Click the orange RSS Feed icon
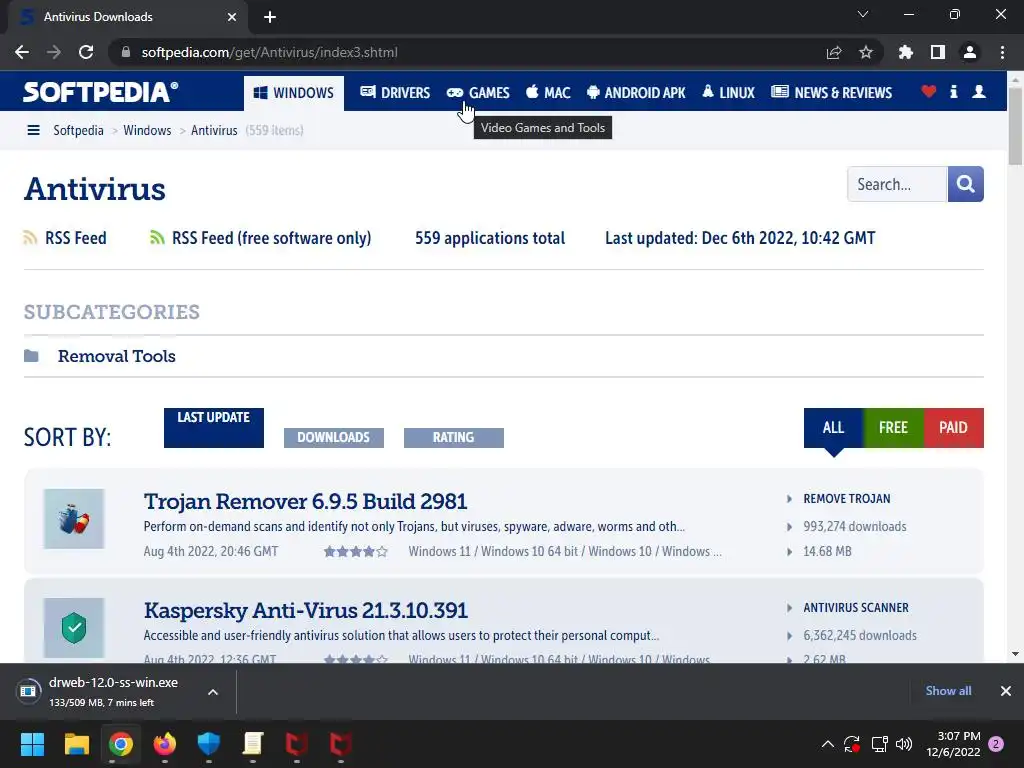The height and width of the screenshot is (768, 1024). tap(30, 238)
